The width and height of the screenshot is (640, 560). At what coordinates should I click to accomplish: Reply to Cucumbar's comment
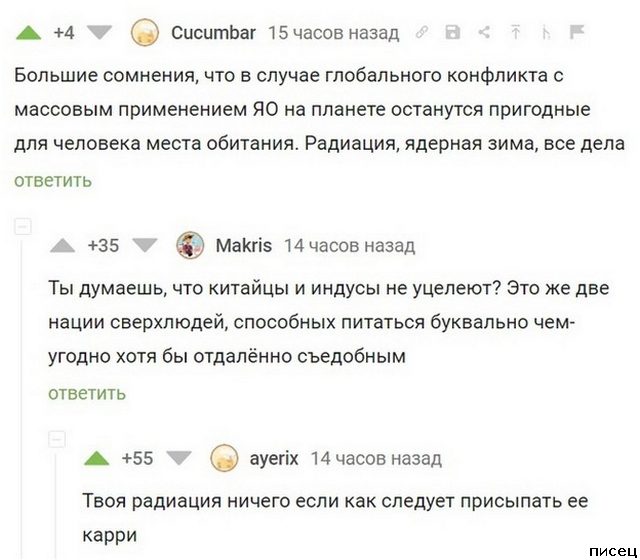pos(53,180)
